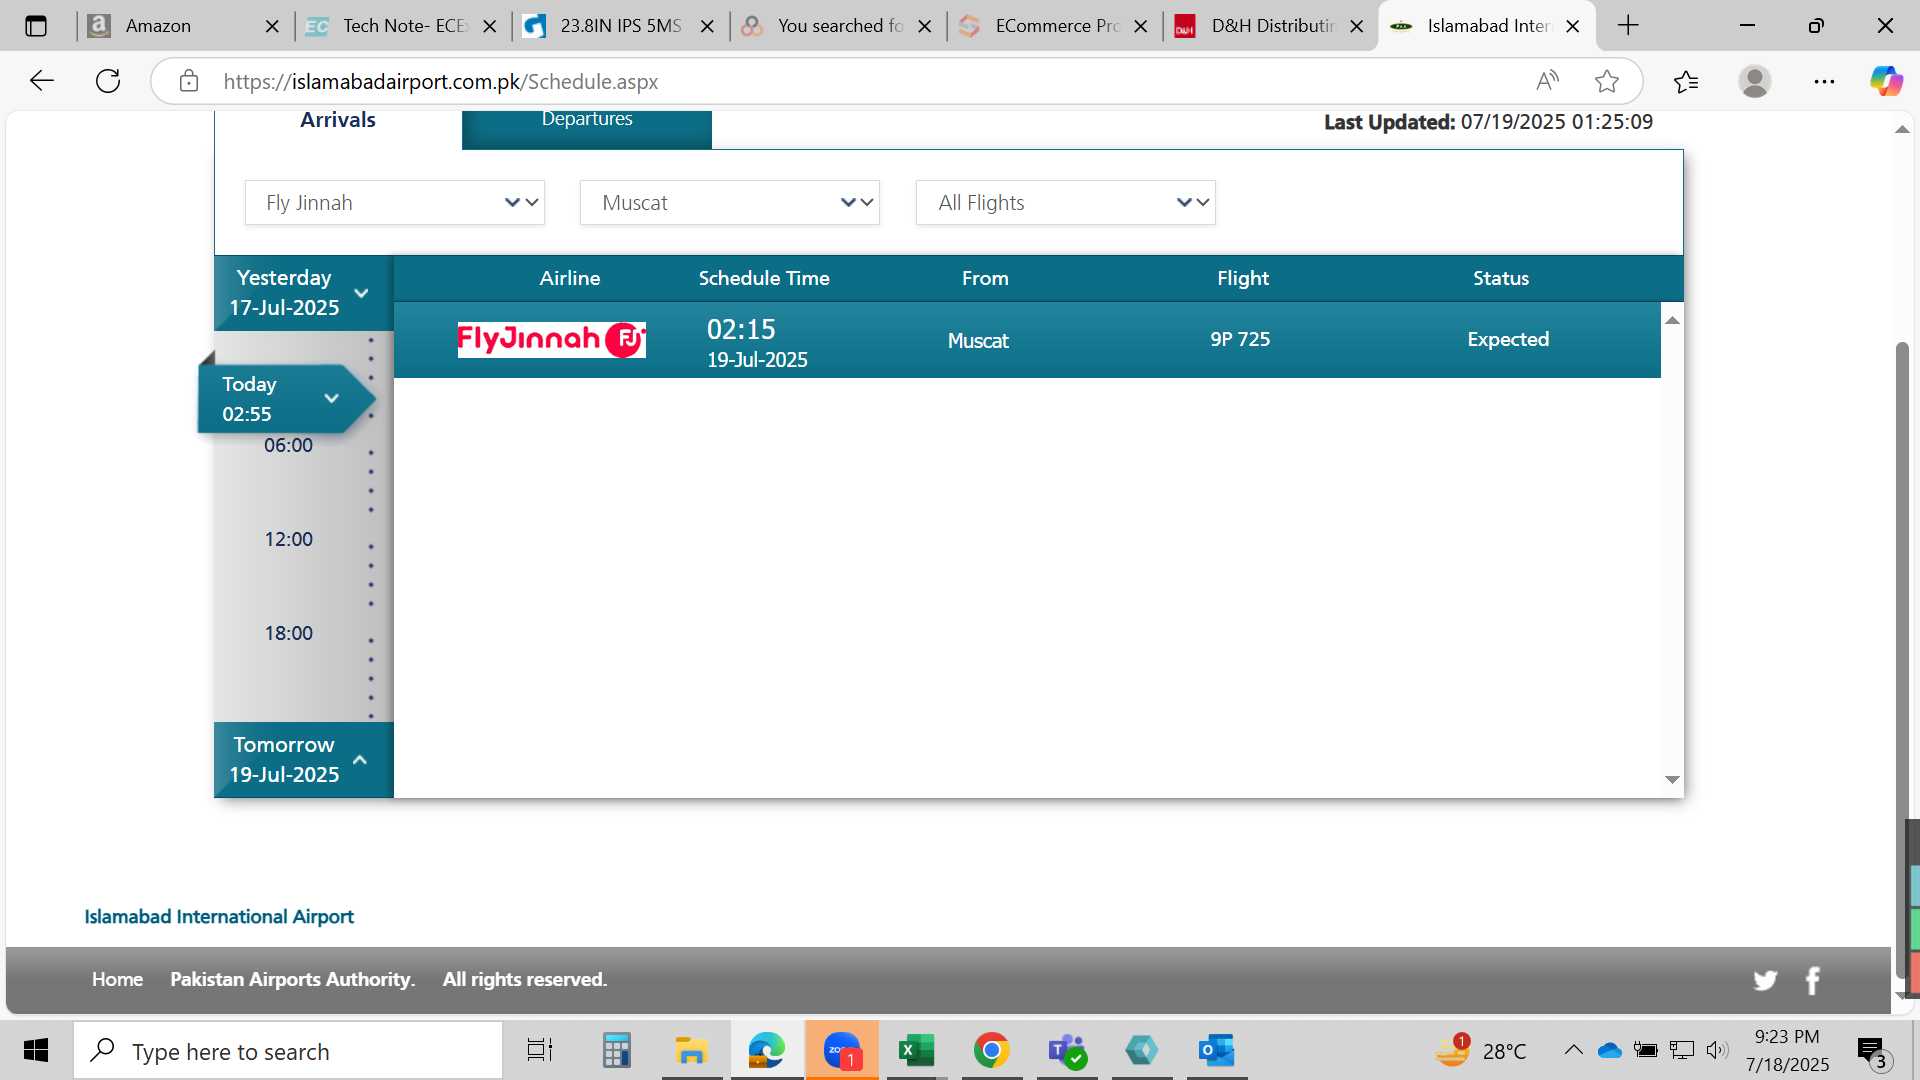
Task: Open Windows Start menu
Action: coord(36,1051)
